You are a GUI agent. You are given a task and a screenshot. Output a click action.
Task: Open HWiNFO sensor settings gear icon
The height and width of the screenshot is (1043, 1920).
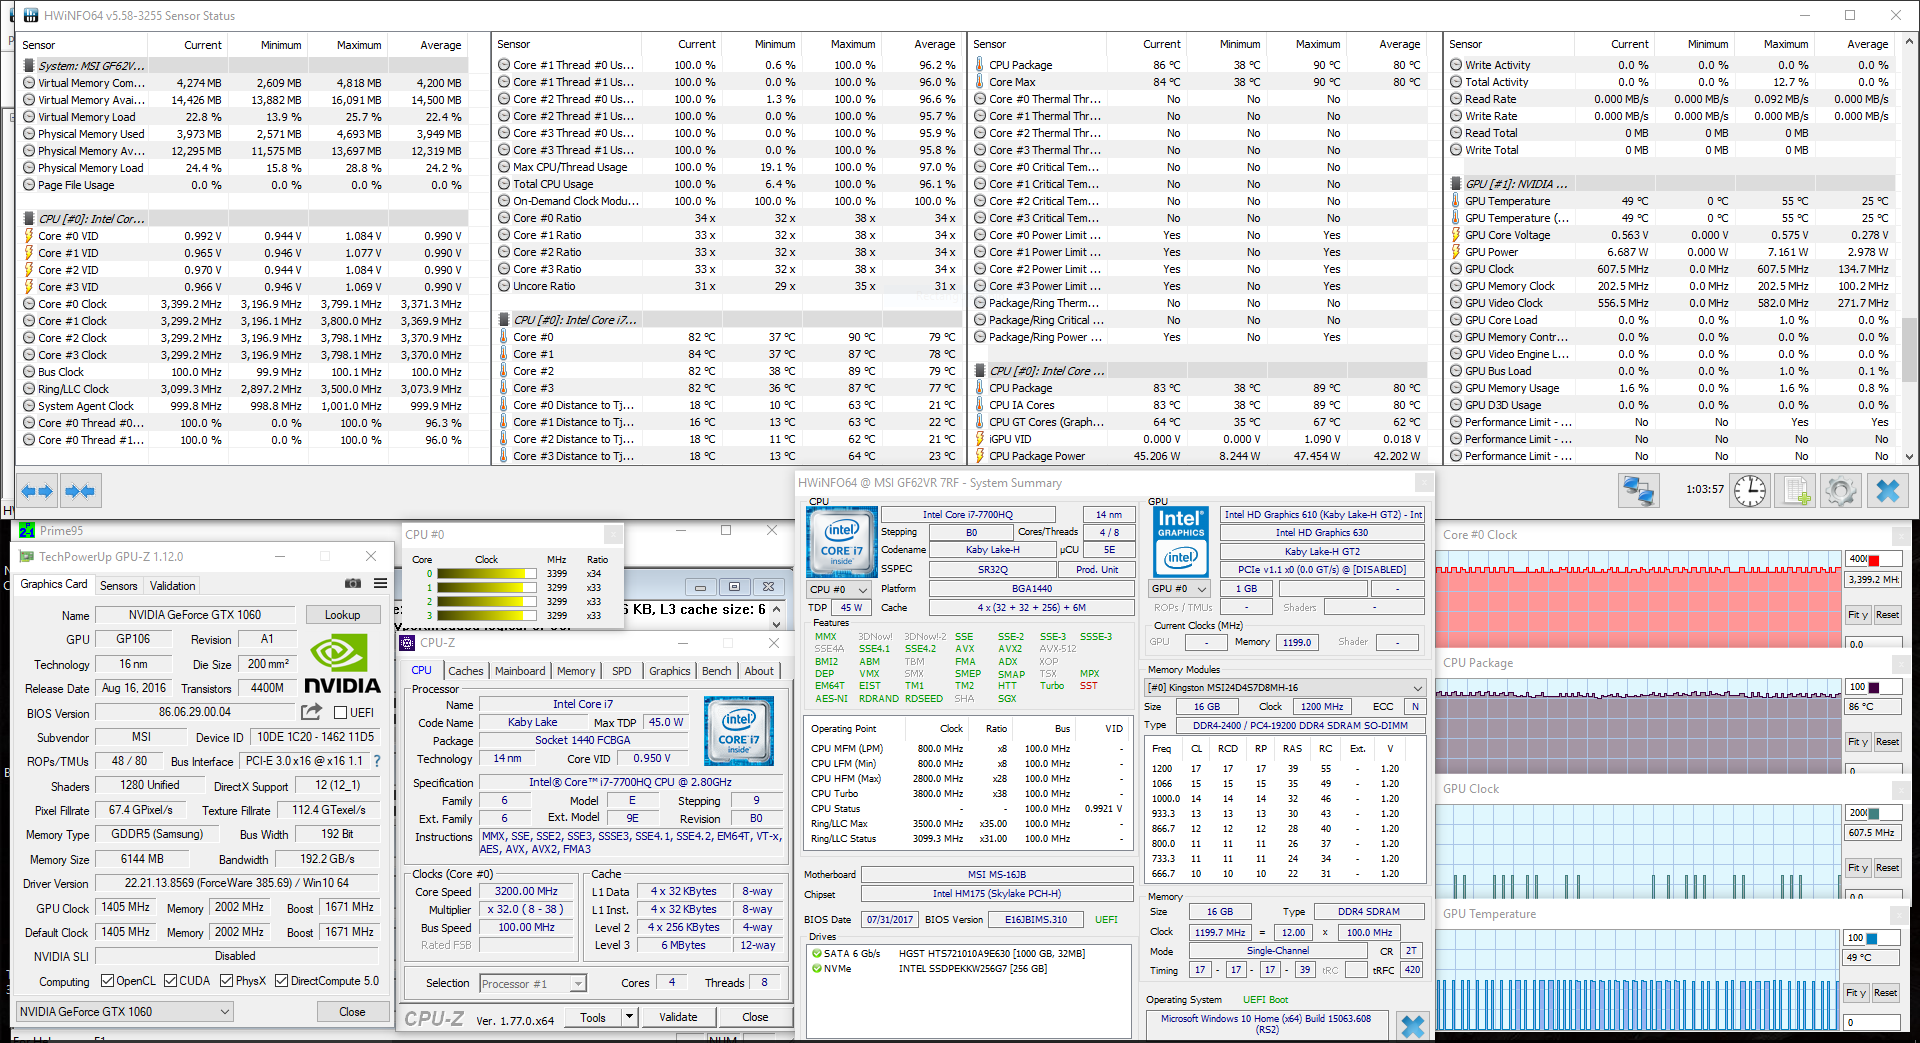pyautogui.click(x=1841, y=491)
